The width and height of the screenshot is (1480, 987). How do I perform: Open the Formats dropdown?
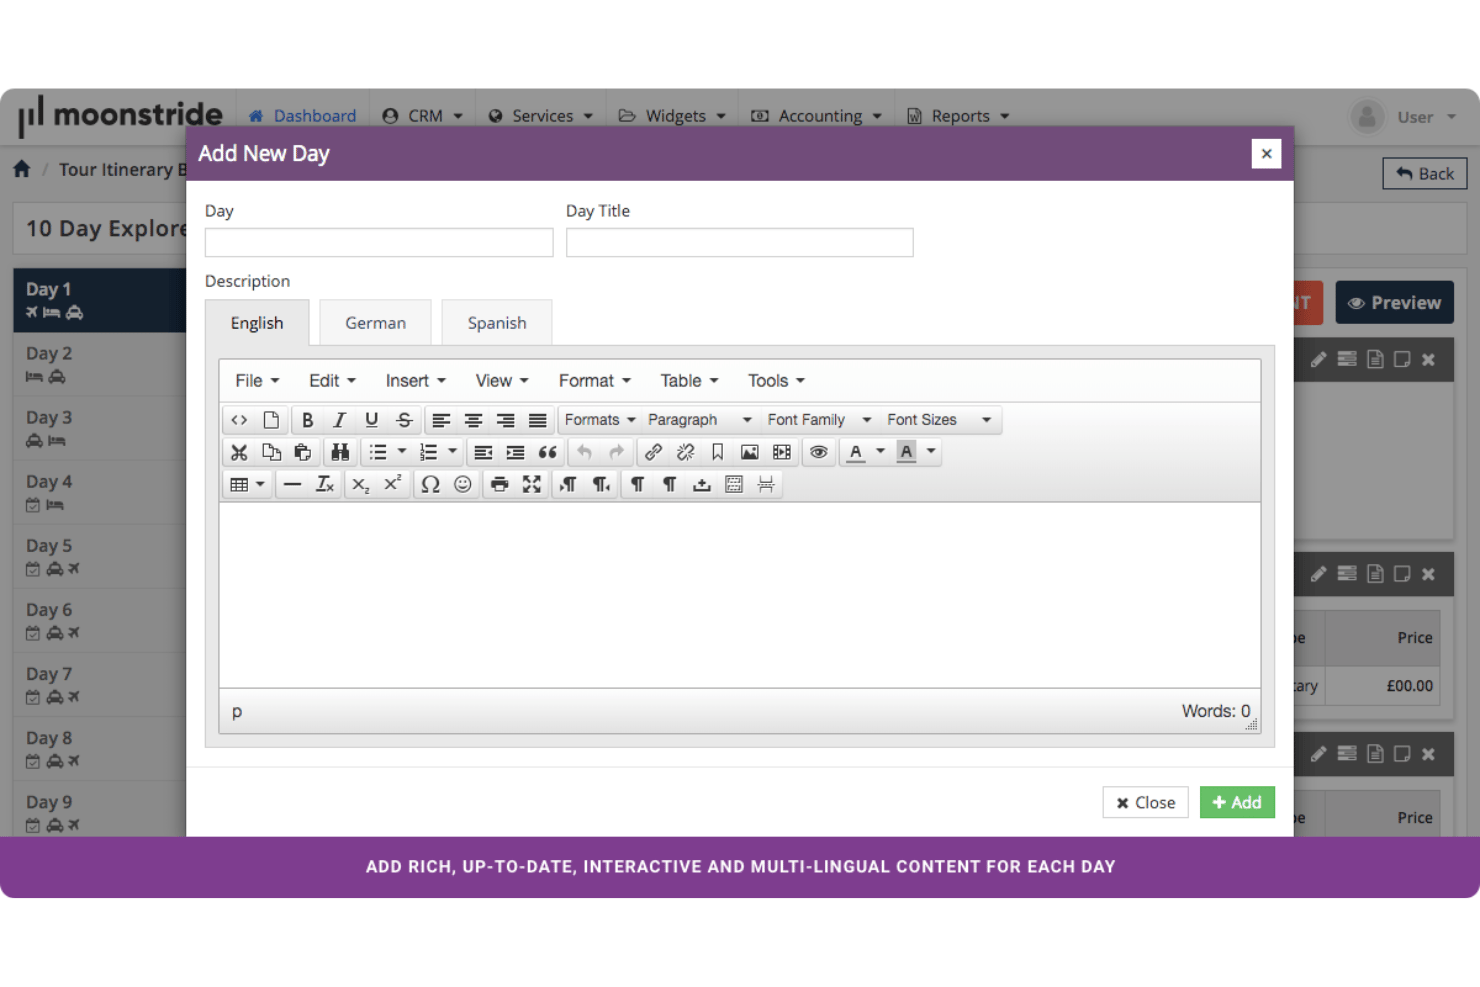(600, 420)
